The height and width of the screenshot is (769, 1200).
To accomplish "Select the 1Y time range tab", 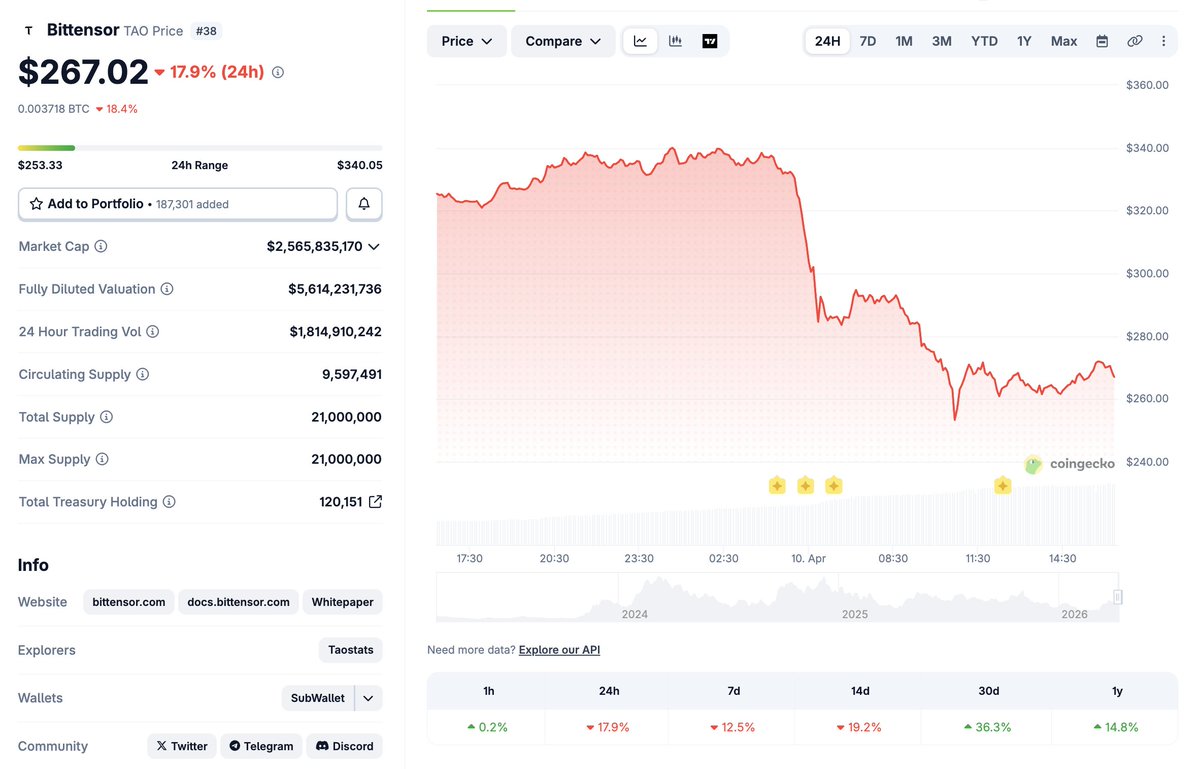I will (1024, 41).
